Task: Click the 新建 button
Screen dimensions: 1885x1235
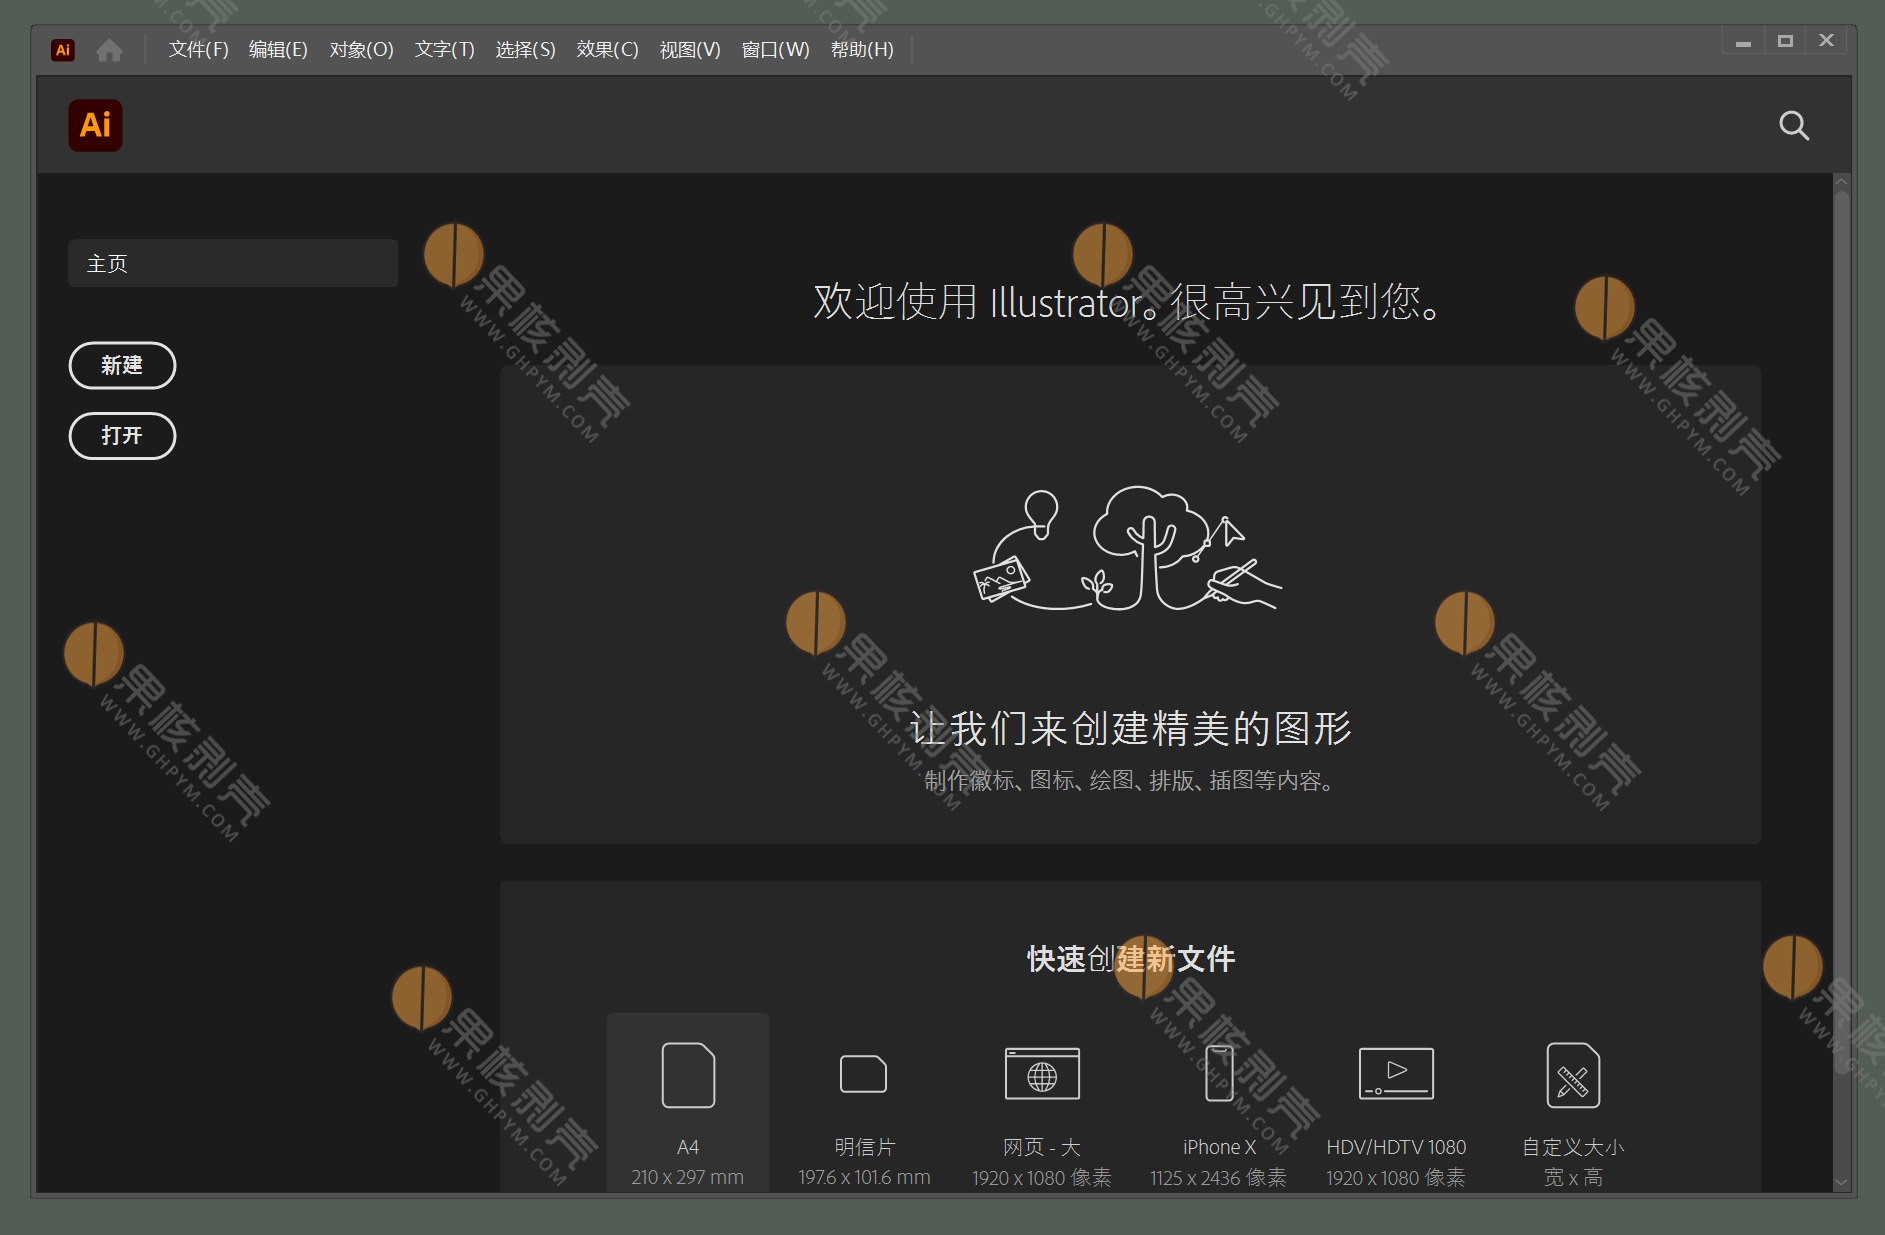Action: [x=122, y=365]
